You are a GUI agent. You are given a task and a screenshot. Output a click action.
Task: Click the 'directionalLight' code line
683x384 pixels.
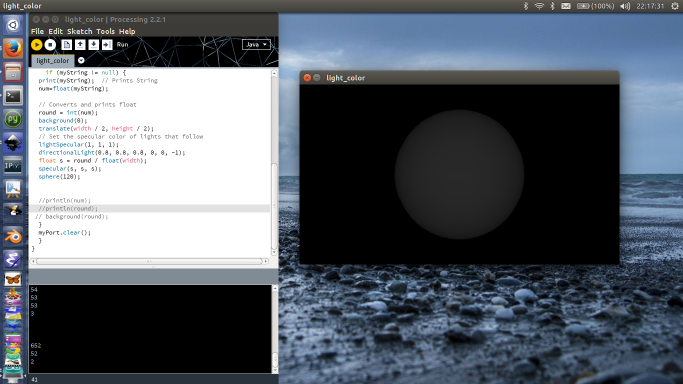click(x=112, y=152)
